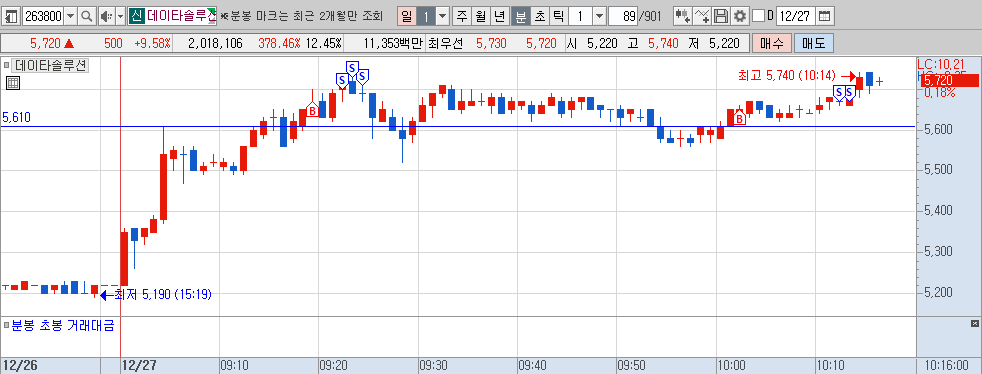Open the minute interval dropdown

(x=599, y=16)
